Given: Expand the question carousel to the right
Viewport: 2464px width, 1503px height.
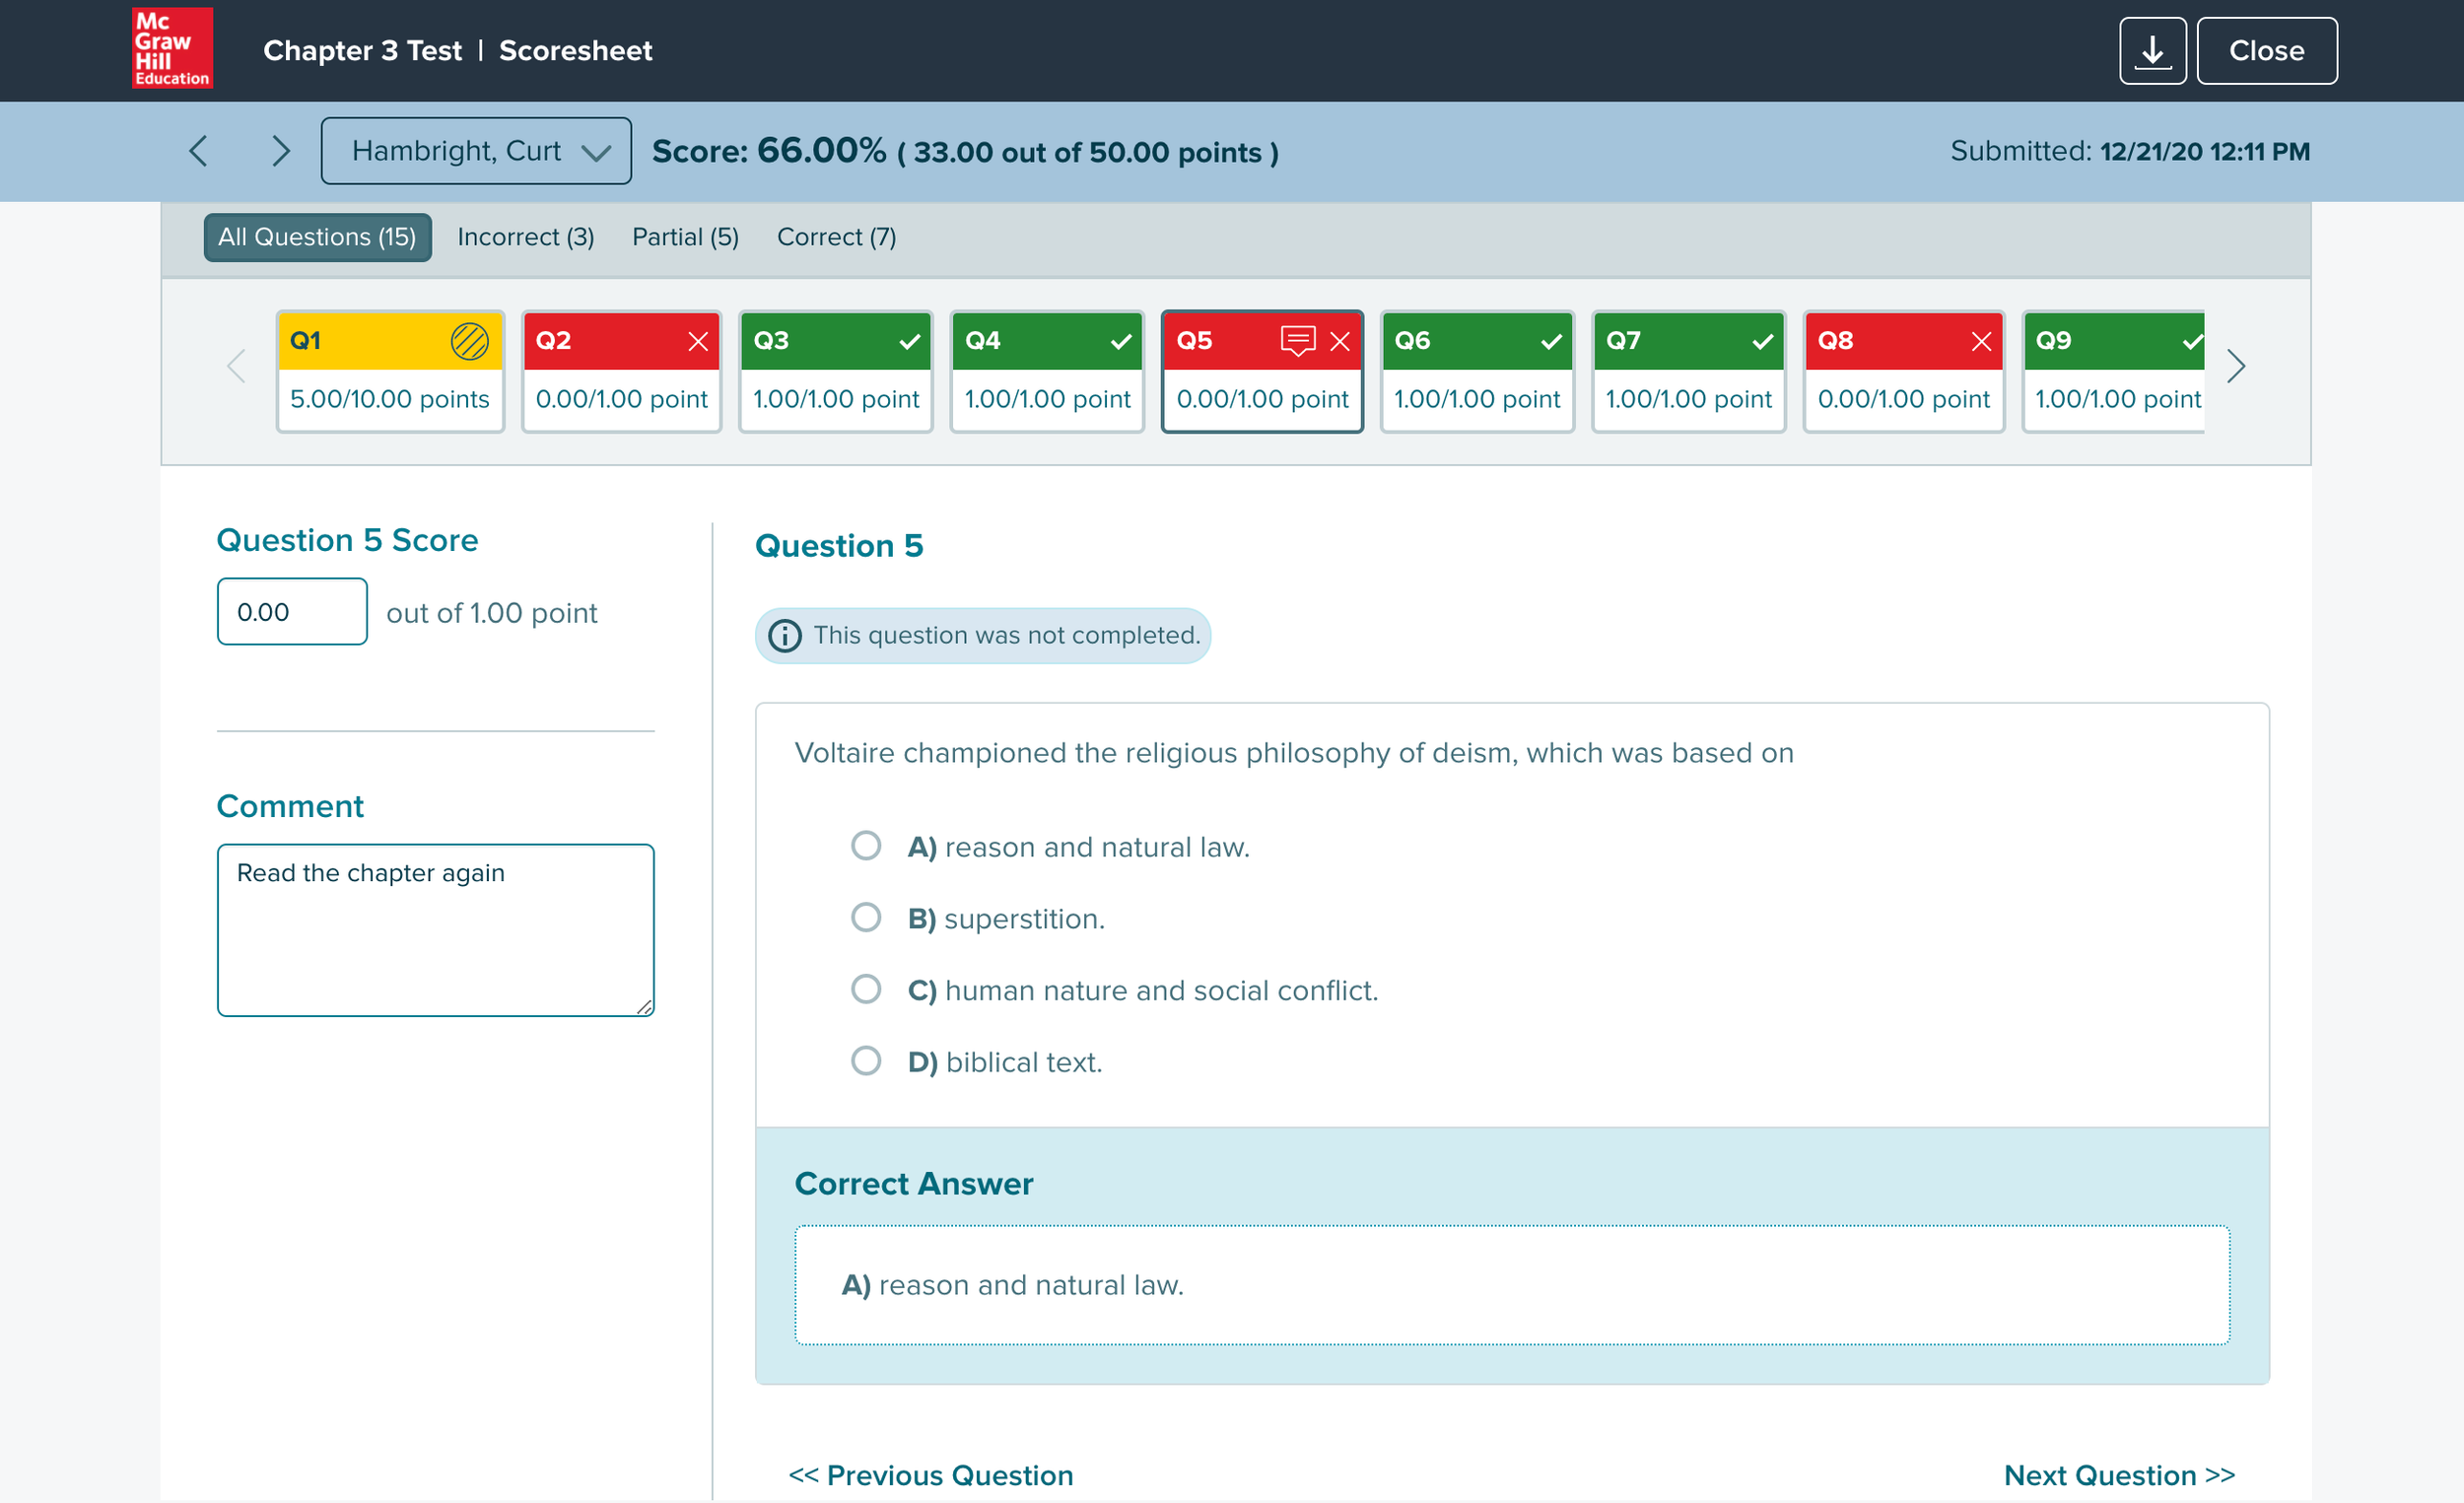Looking at the screenshot, I should 2236,367.
